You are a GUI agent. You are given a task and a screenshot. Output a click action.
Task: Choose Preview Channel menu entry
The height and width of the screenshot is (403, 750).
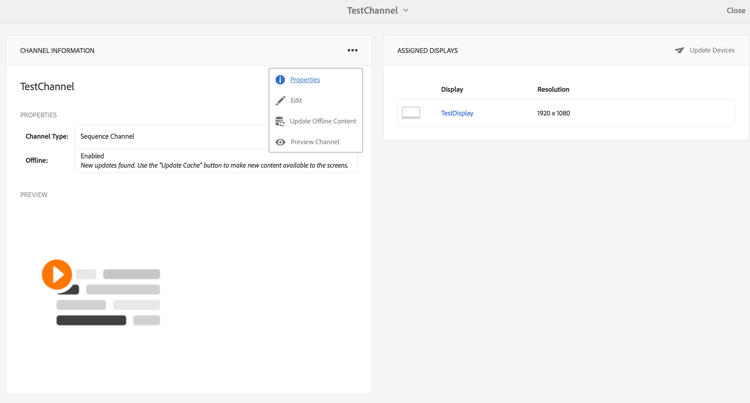coord(315,142)
